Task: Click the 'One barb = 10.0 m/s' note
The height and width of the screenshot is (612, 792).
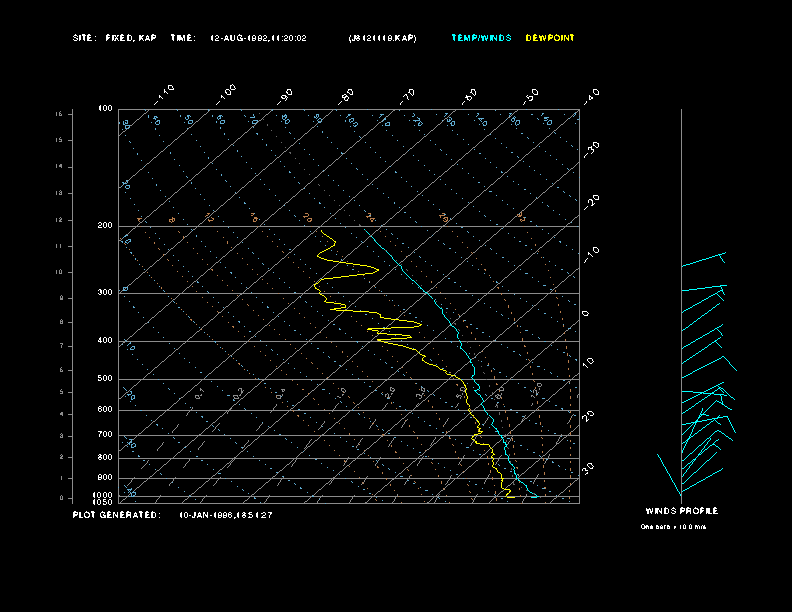Action: point(673,526)
